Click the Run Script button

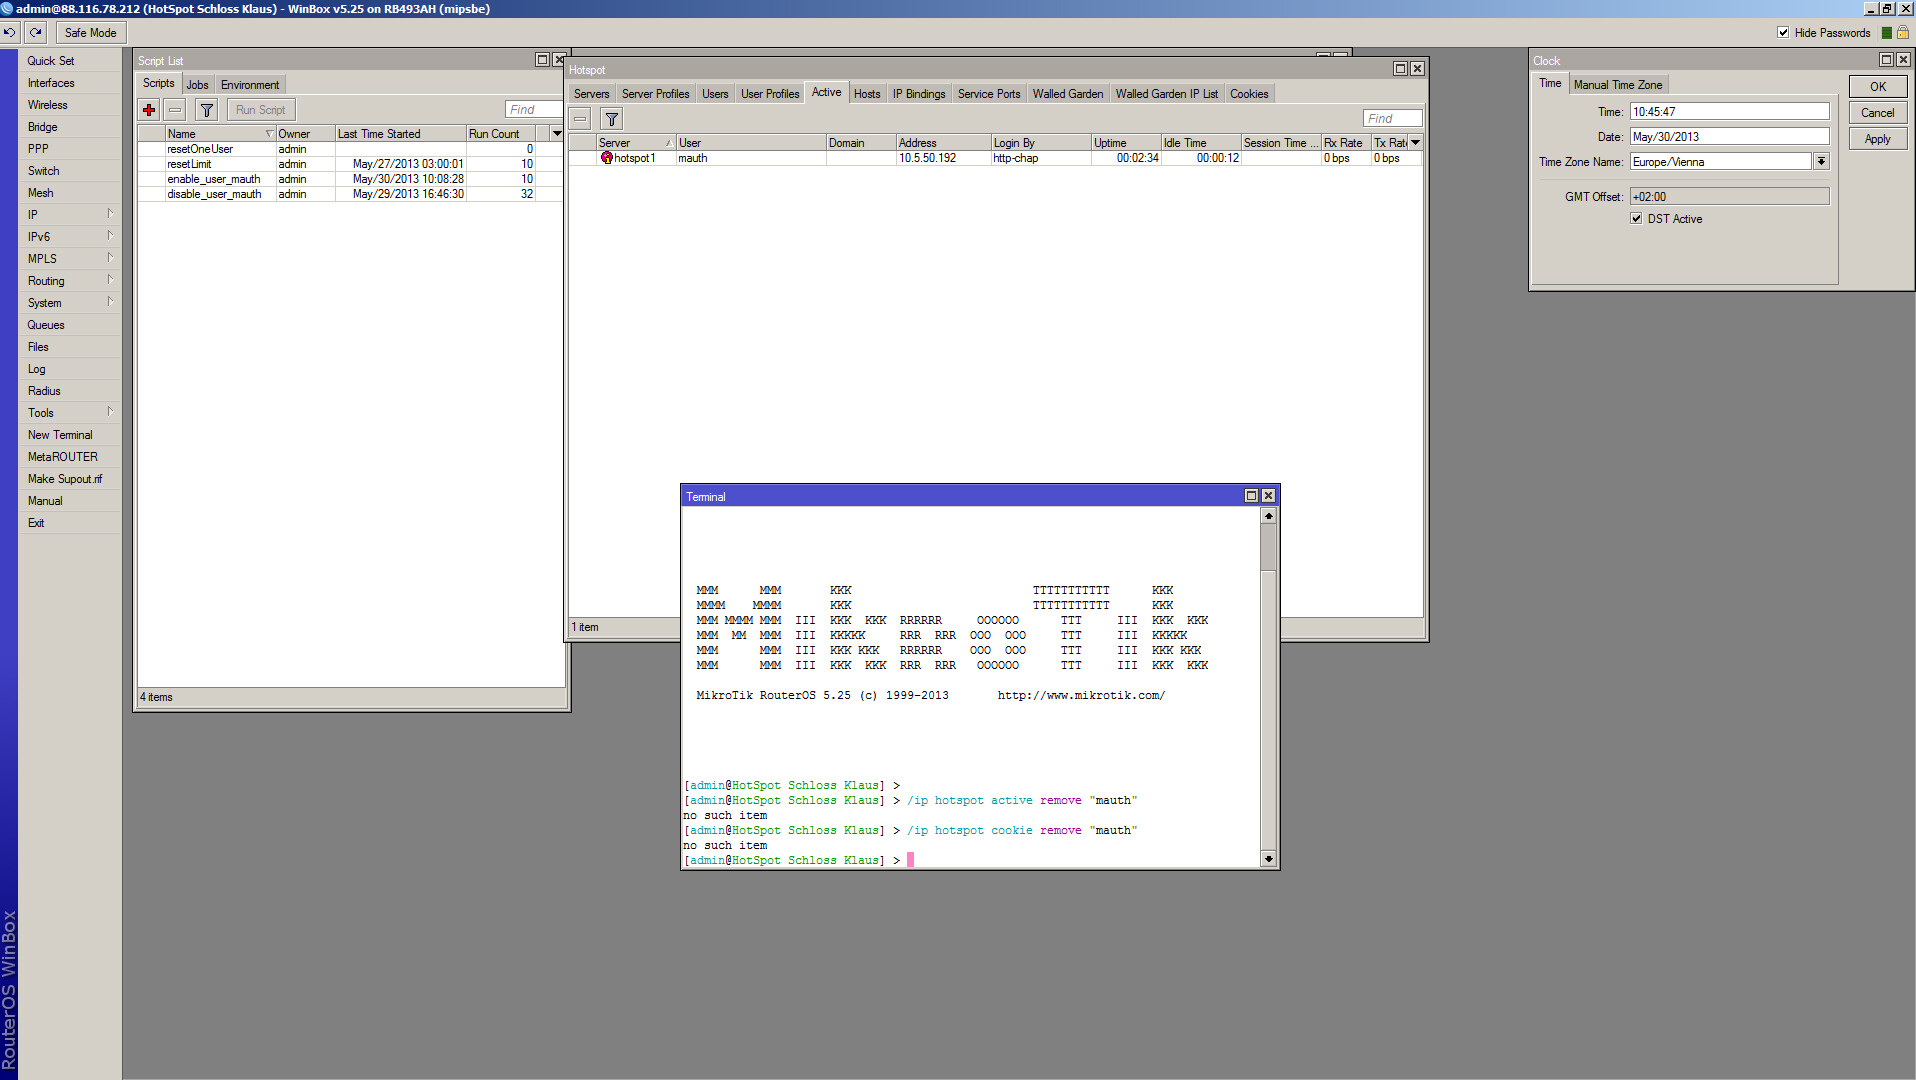pos(261,110)
